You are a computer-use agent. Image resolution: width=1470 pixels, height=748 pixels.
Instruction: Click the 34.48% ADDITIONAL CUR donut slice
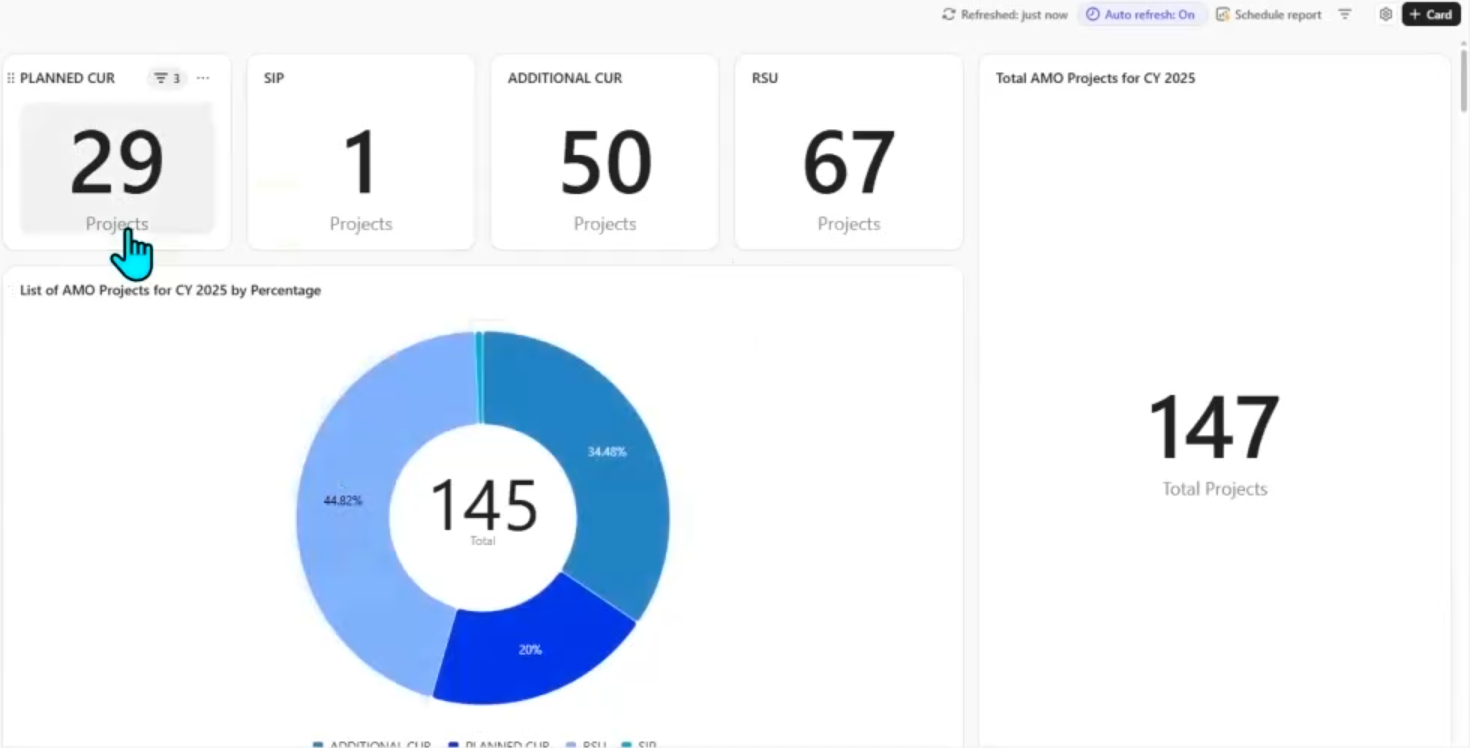point(600,450)
